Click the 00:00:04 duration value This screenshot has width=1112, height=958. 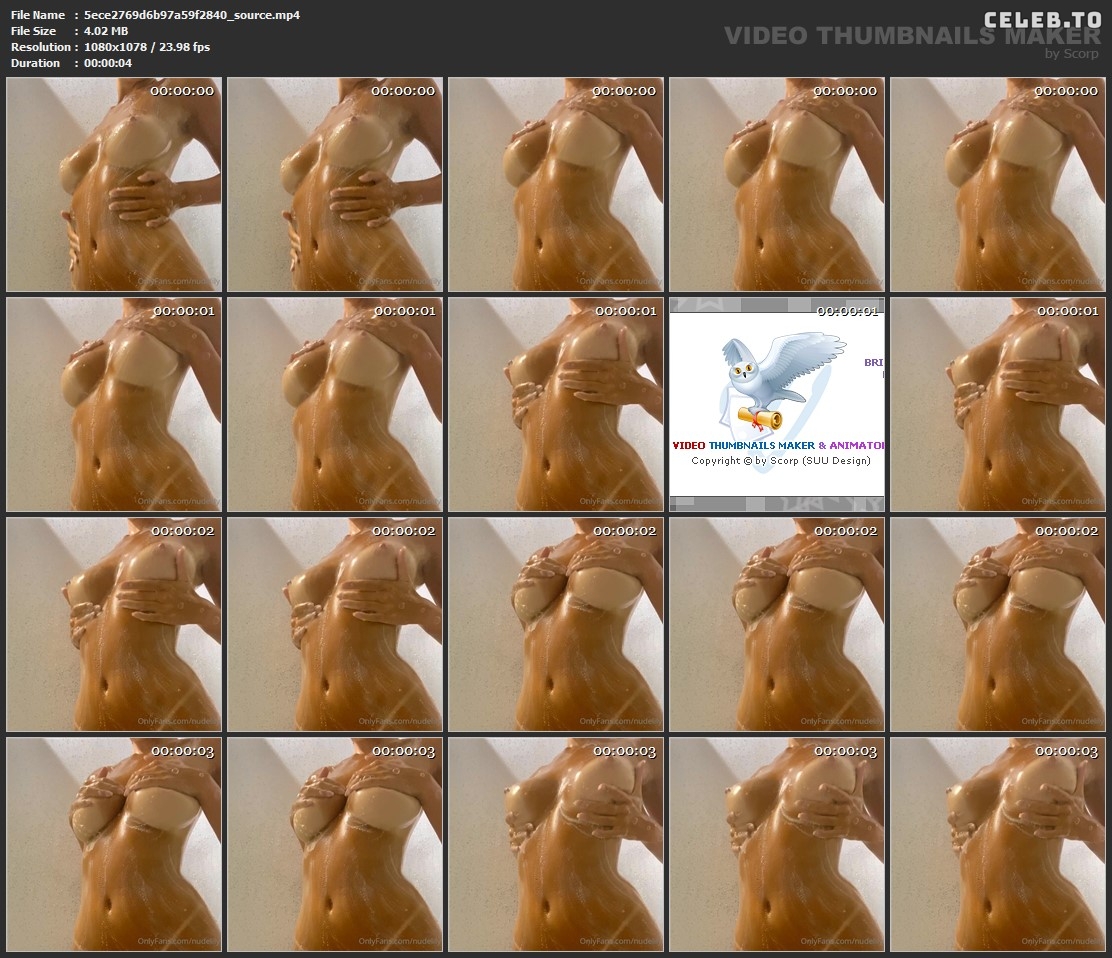click(x=108, y=63)
